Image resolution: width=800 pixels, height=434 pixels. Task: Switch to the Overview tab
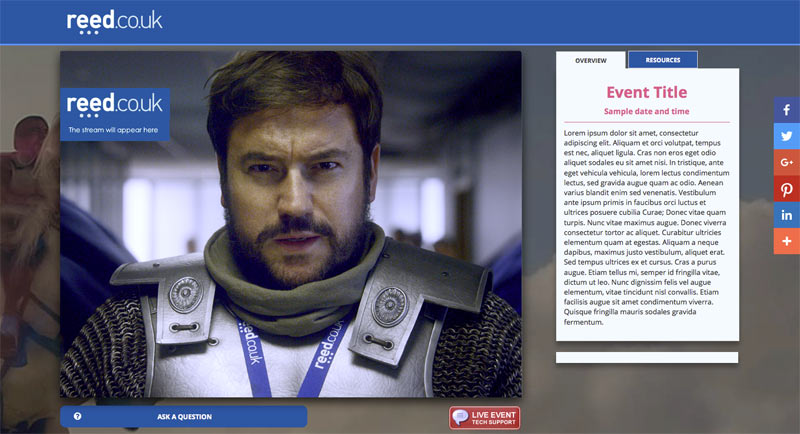point(591,60)
